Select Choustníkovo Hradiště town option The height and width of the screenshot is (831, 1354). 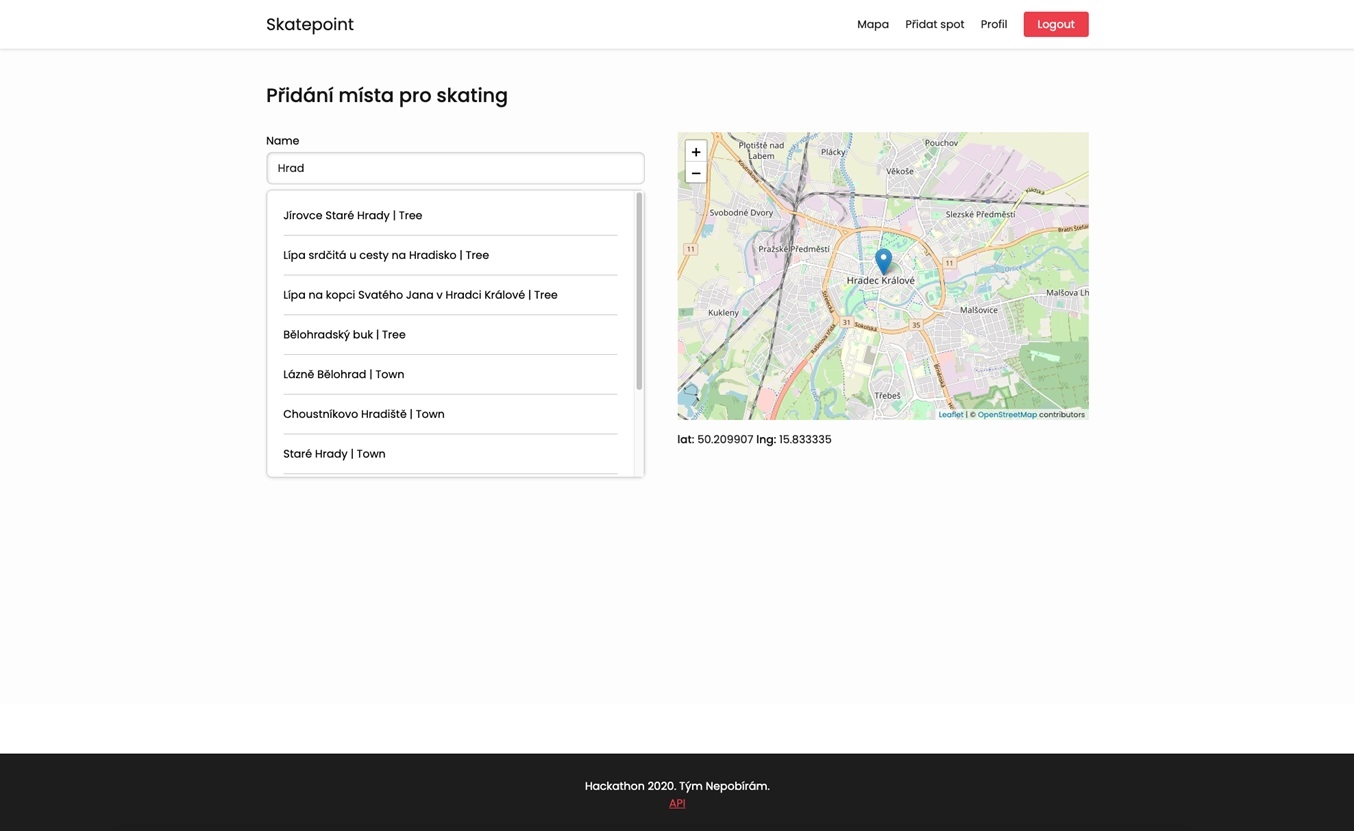coord(363,414)
